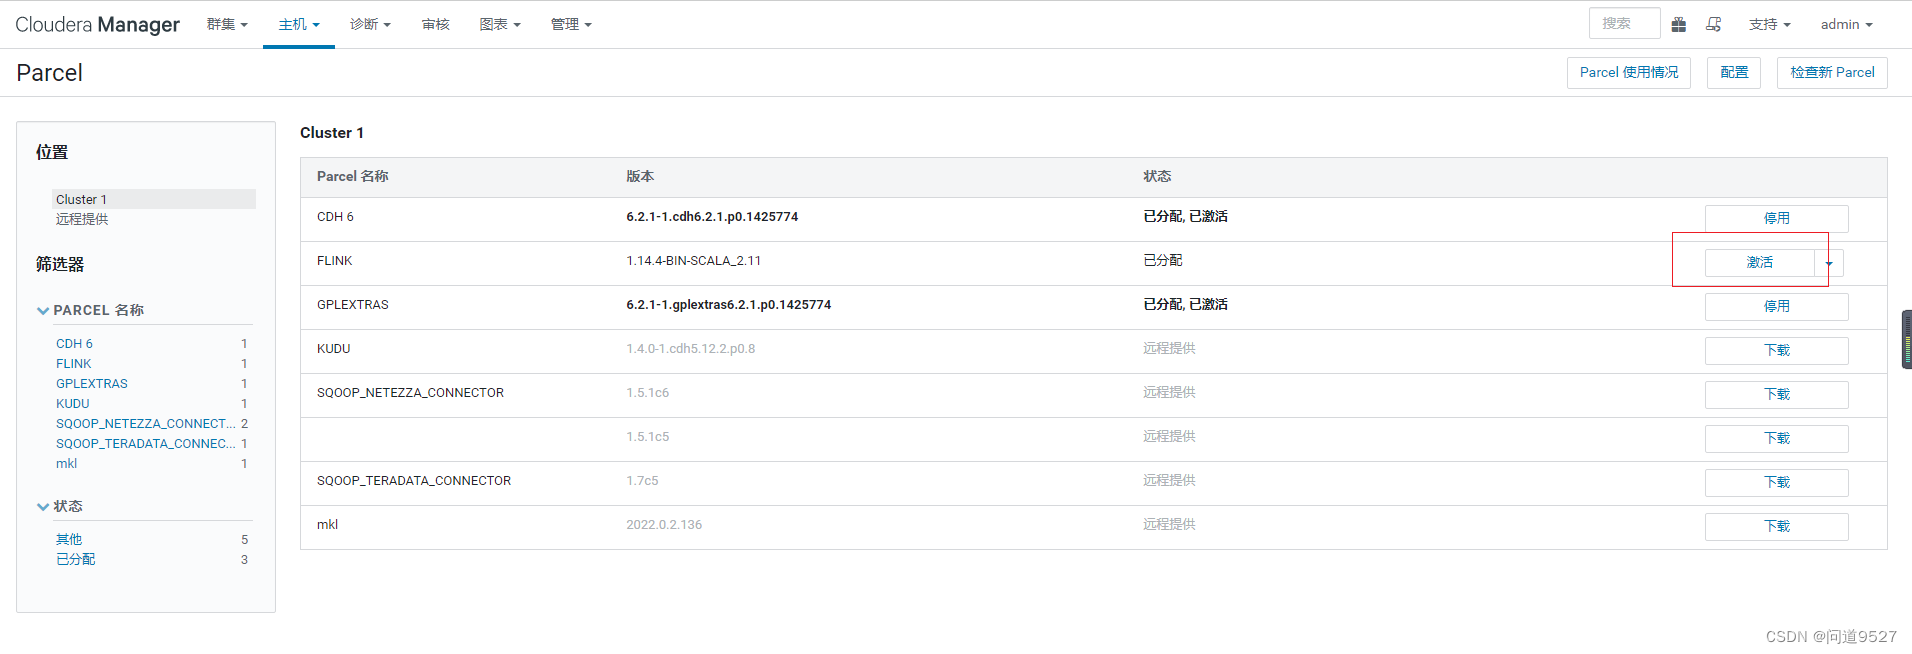Filter by mkl parcel
Viewport: 1912px width, 654px height.
click(66, 463)
